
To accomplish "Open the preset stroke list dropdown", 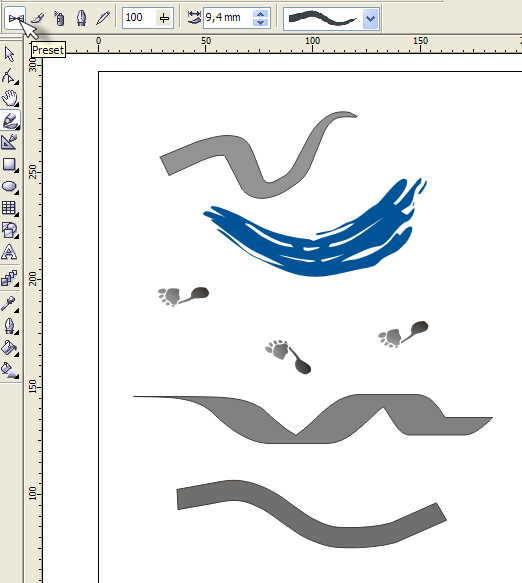I will click(x=370, y=18).
